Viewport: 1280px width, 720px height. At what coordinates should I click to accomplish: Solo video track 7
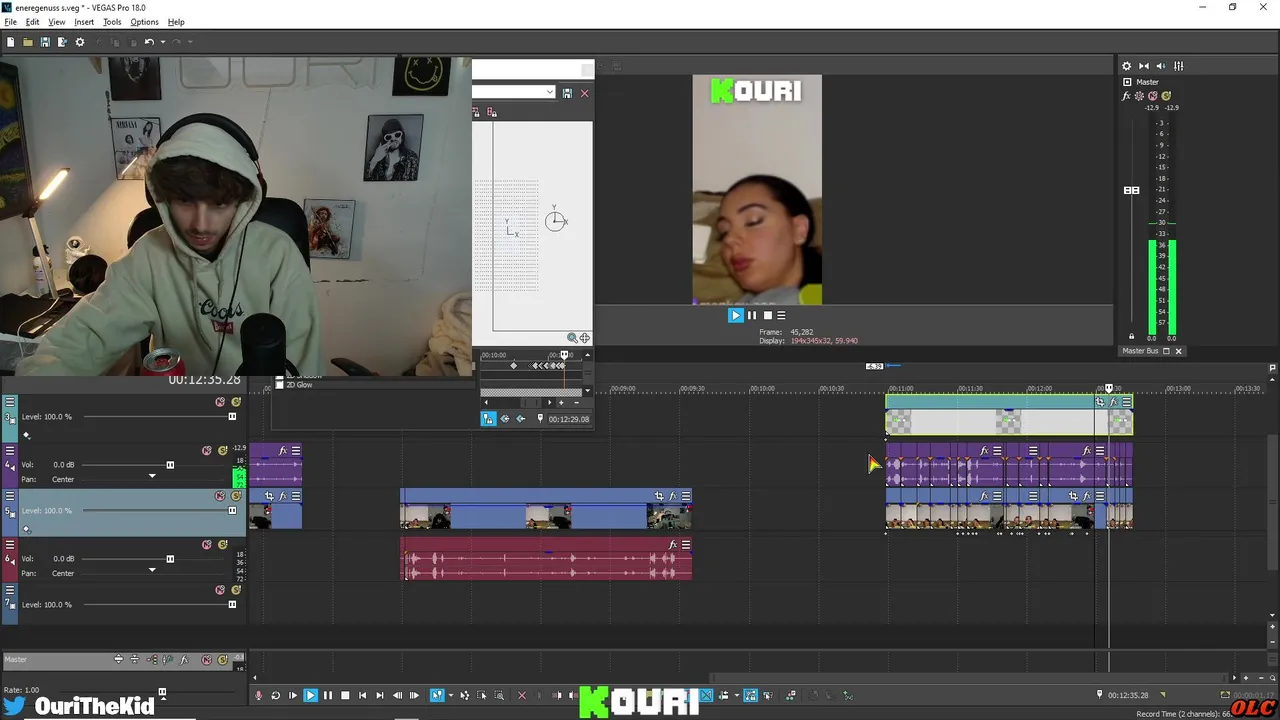(236, 590)
